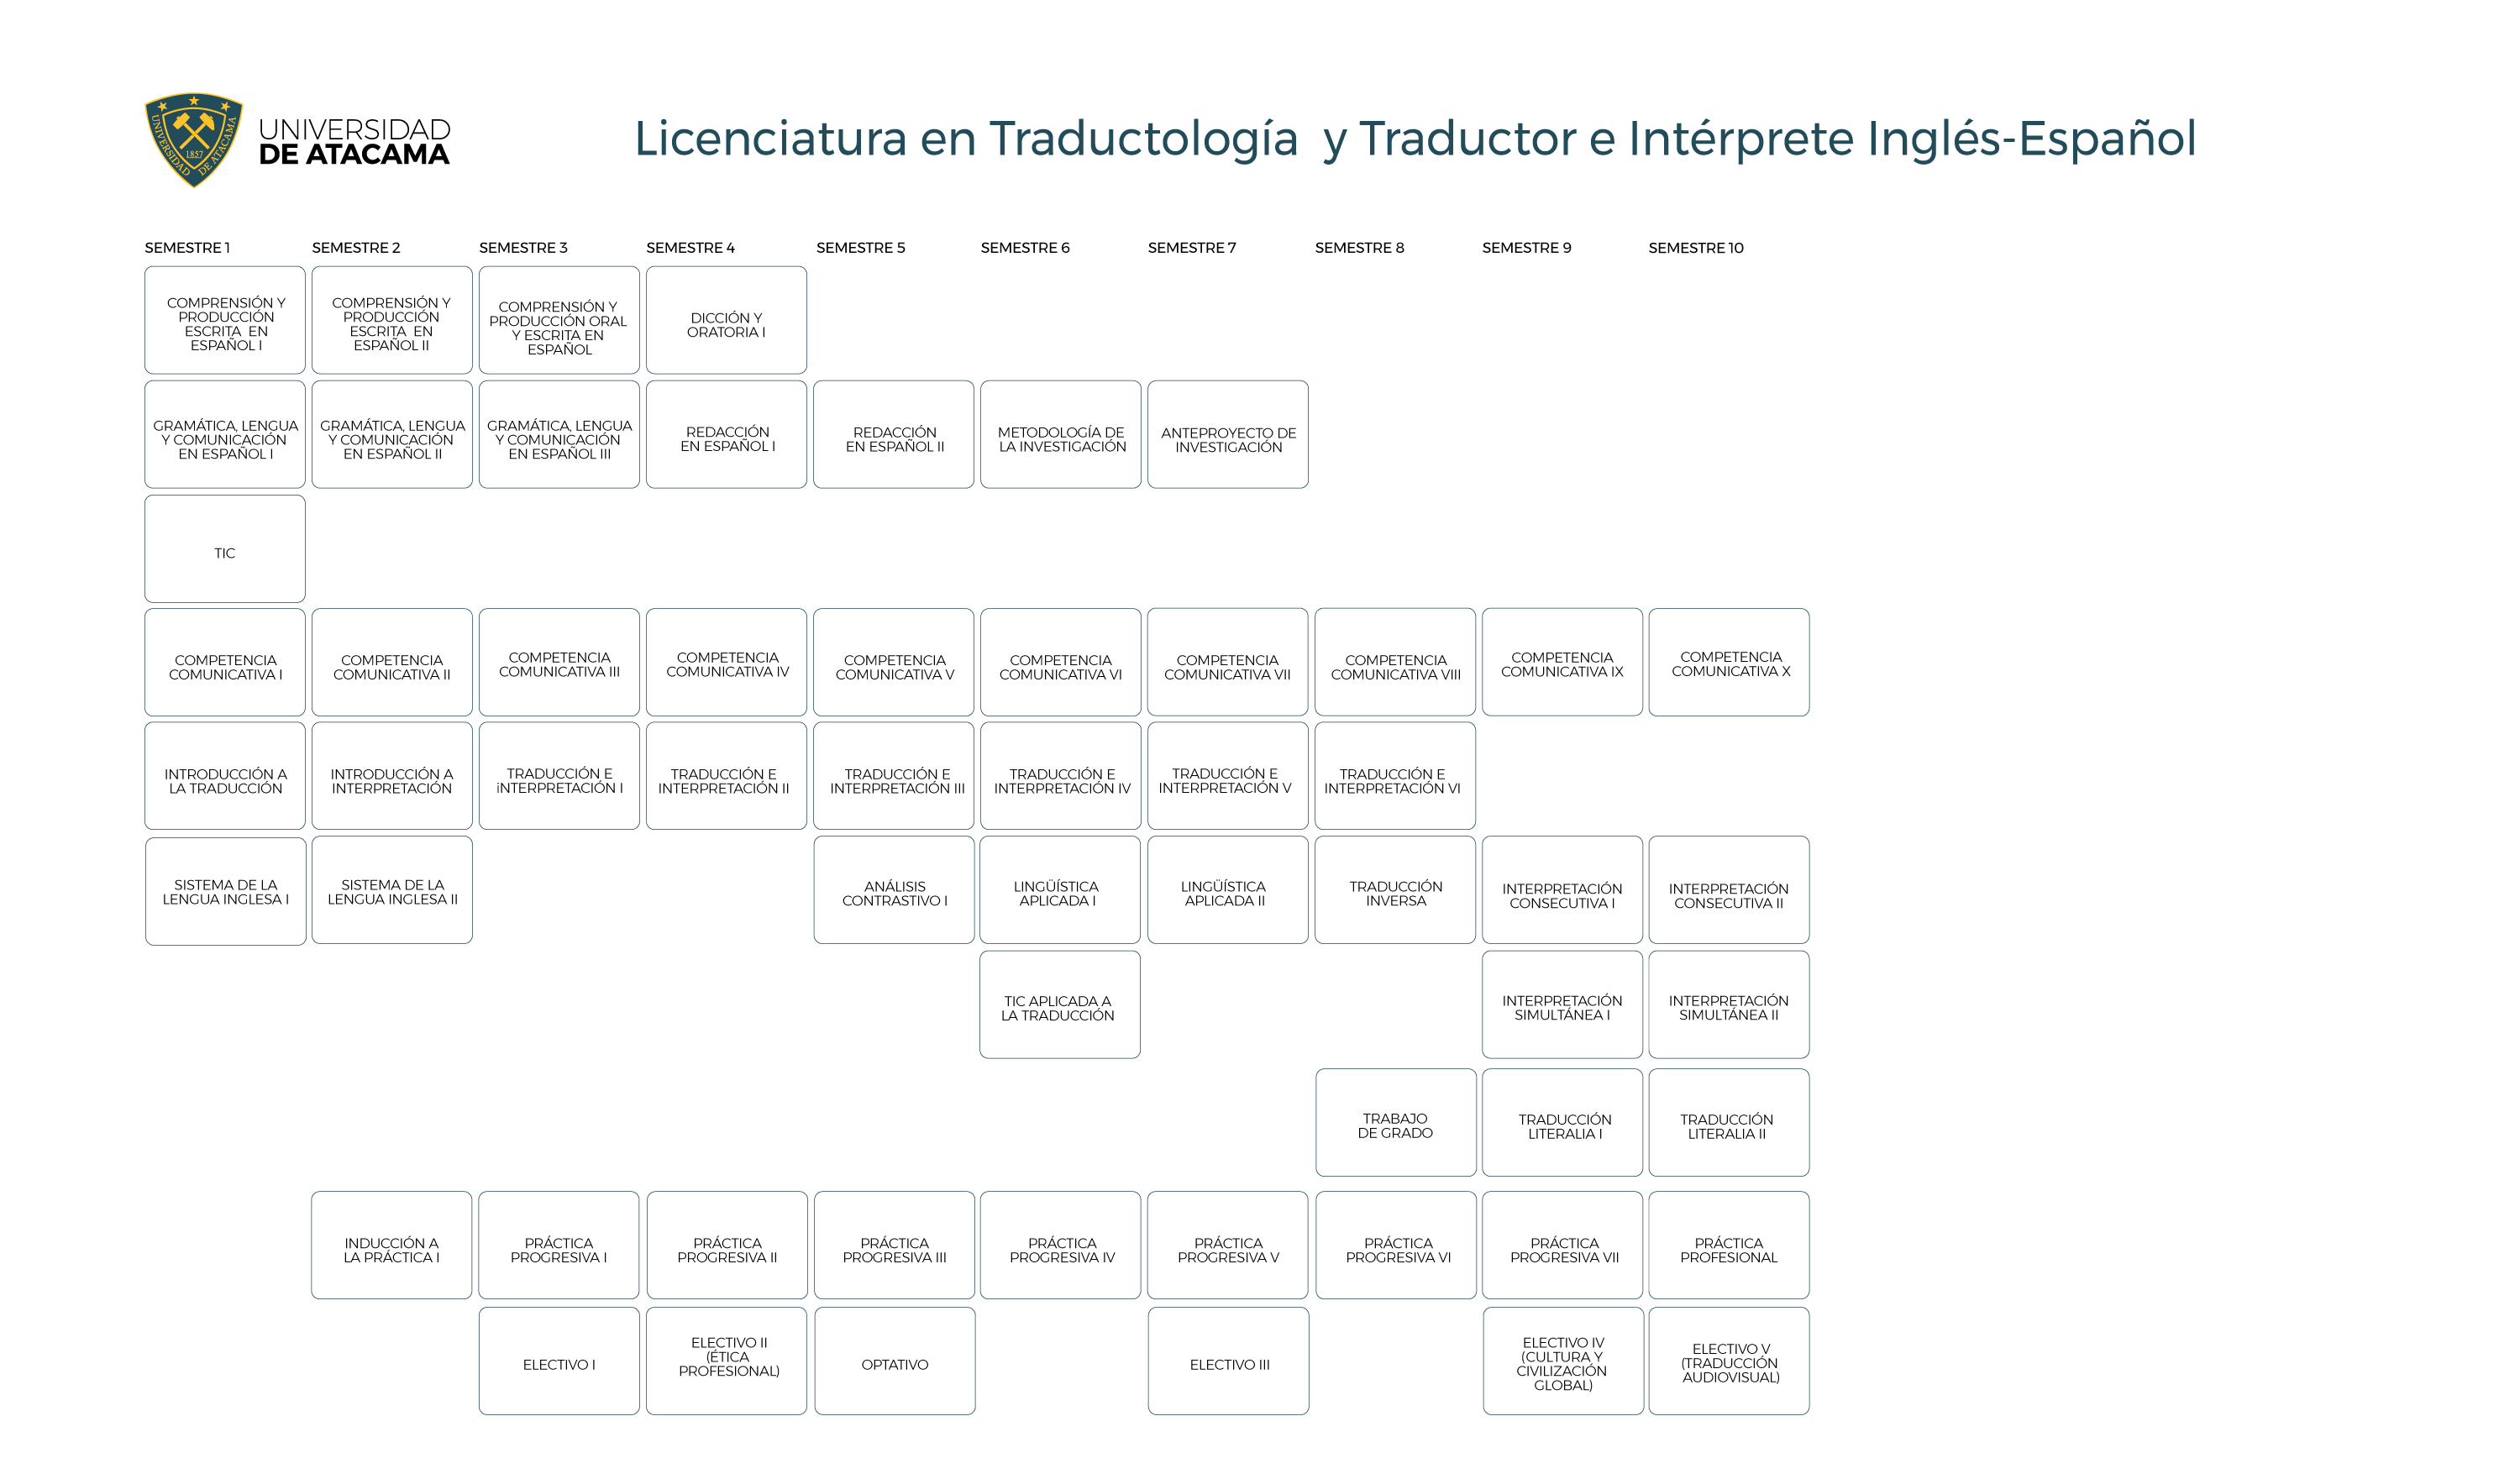Click the SEMESTRE 1 column header
Image resolution: width=2520 pixels, height=1458 pixels.
187,248
